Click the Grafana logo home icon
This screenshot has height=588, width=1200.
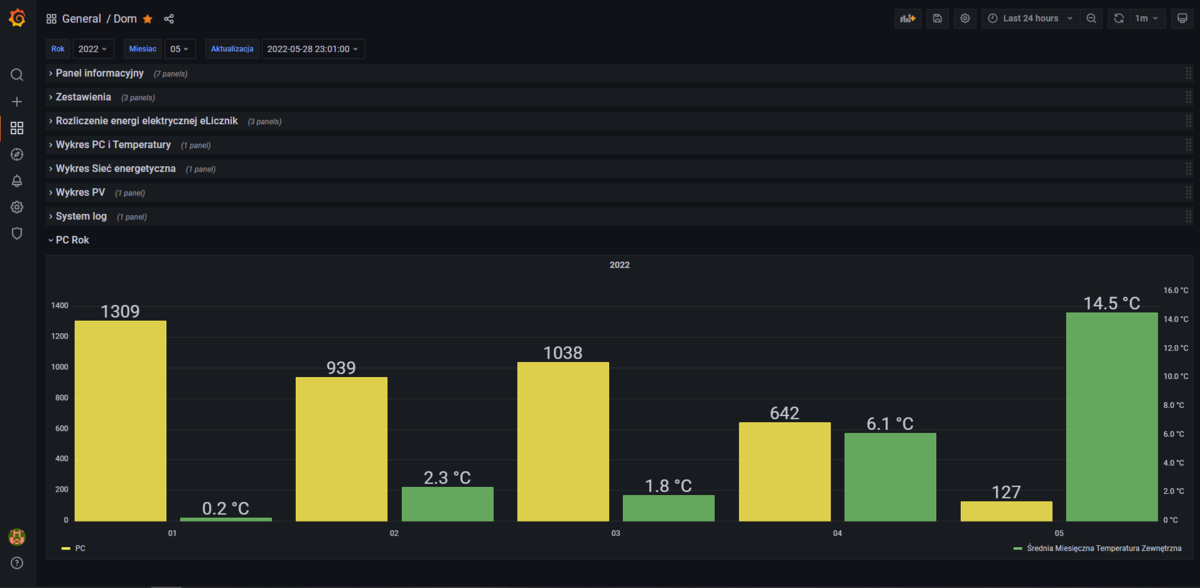(x=17, y=18)
